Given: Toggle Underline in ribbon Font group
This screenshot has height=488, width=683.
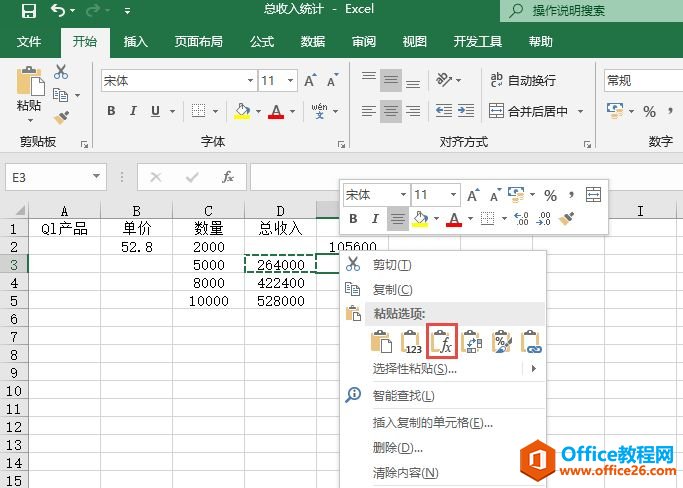Looking at the screenshot, I should (x=155, y=111).
